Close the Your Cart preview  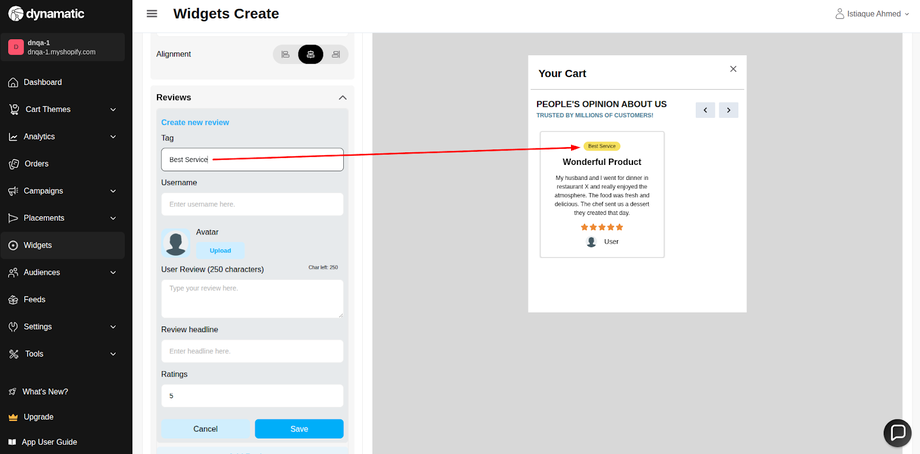pos(733,69)
